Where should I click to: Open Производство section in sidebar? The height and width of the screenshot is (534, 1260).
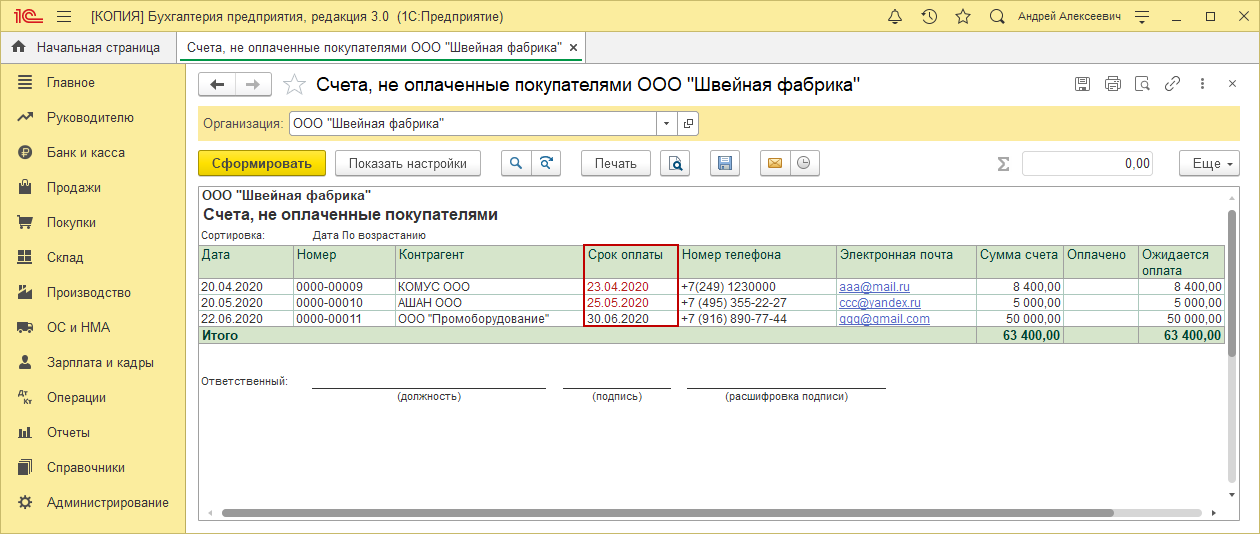(x=88, y=292)
